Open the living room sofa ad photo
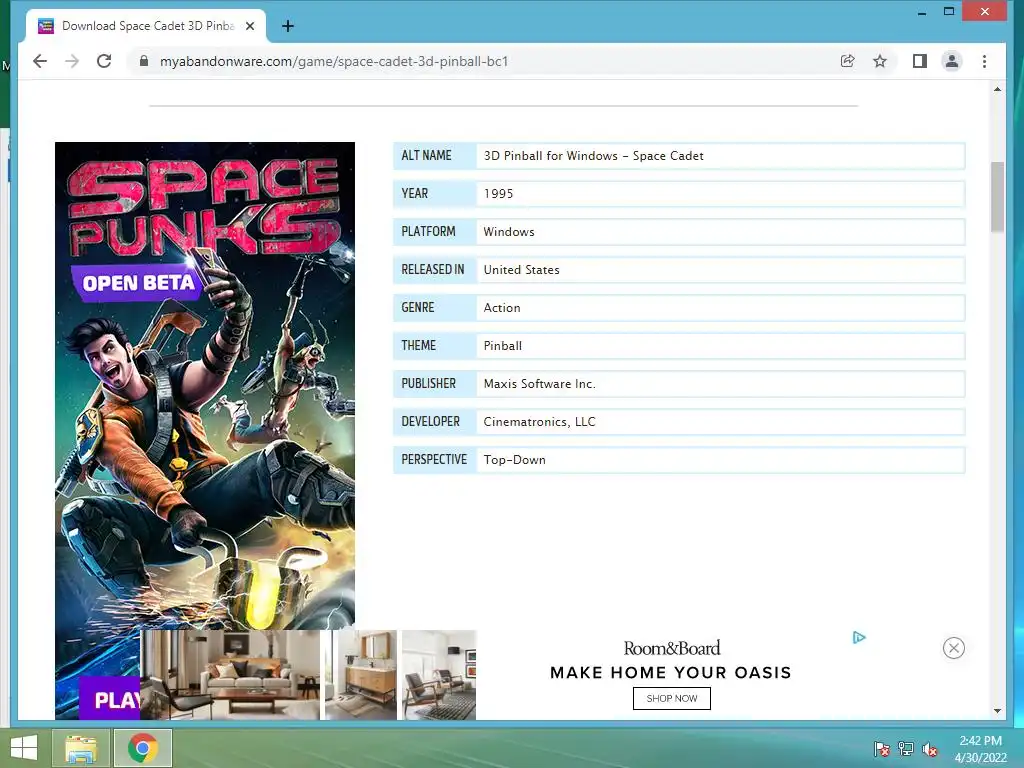This screenshot has width=1024, height=768. point(231,675)
